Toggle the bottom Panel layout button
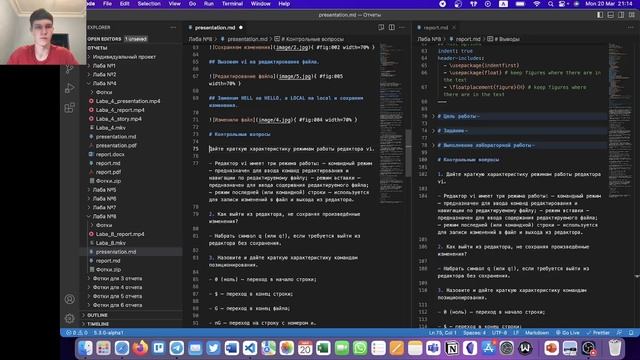The height and width of the screenshot is (360, 640). (x=611, y=15)
